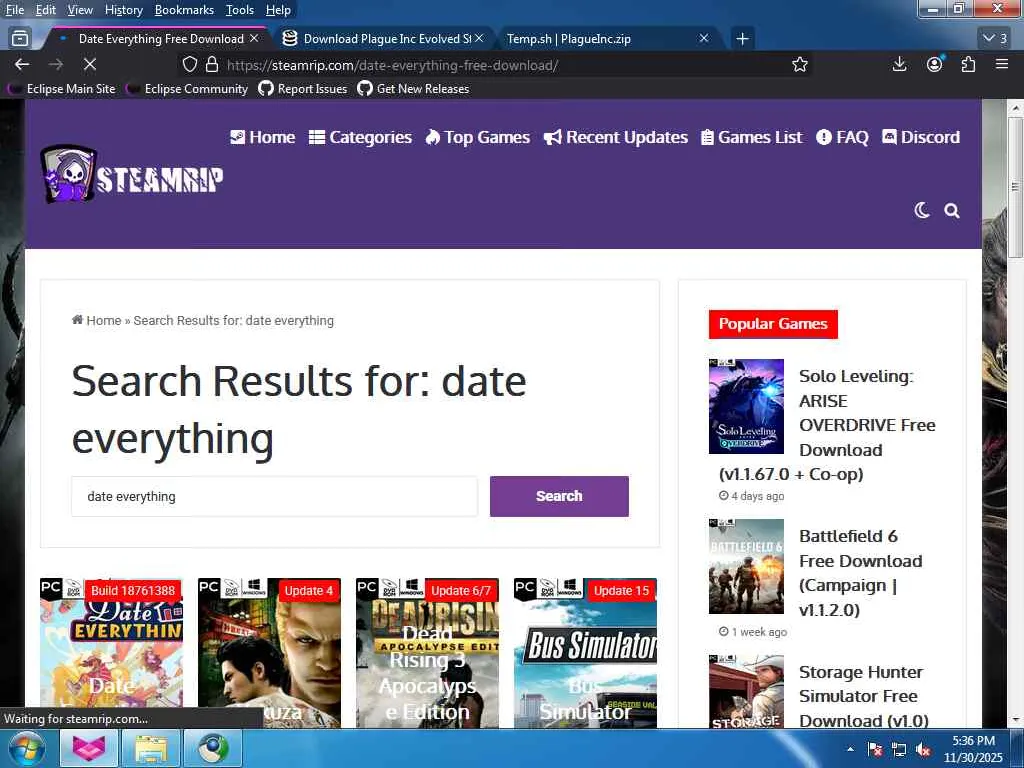Open the Discord nav link
The height and width of the screenshot is (768, 1024).
(921, 137)
